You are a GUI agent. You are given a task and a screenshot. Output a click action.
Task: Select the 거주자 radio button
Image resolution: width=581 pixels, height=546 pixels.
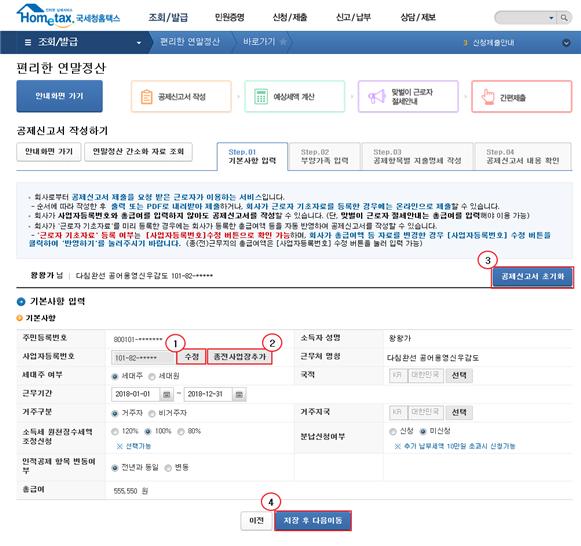[x=114, y=413]
